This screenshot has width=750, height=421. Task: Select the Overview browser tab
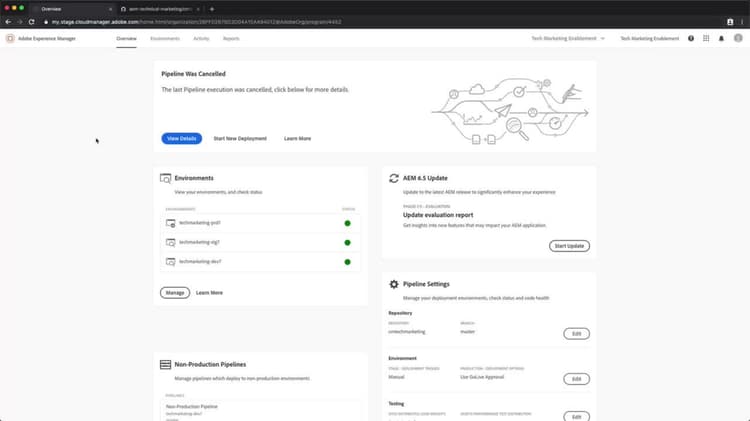tap(72, 9)
